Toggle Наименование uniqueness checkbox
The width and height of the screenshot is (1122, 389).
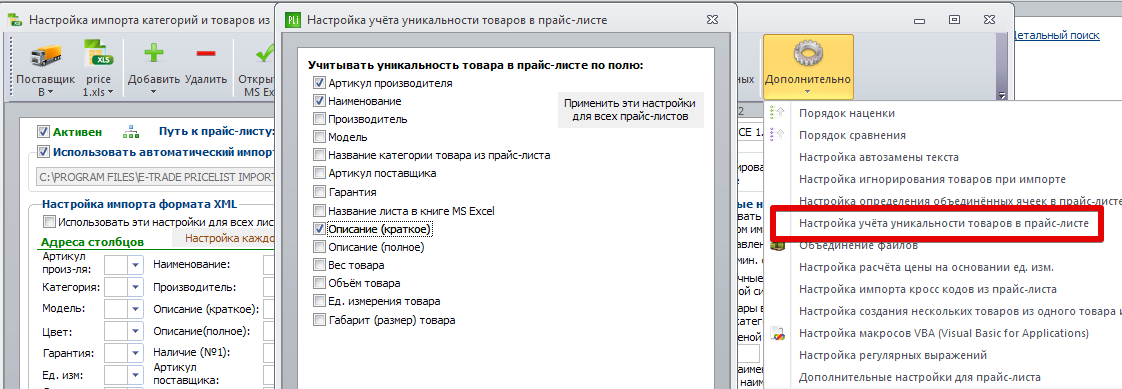319,101
